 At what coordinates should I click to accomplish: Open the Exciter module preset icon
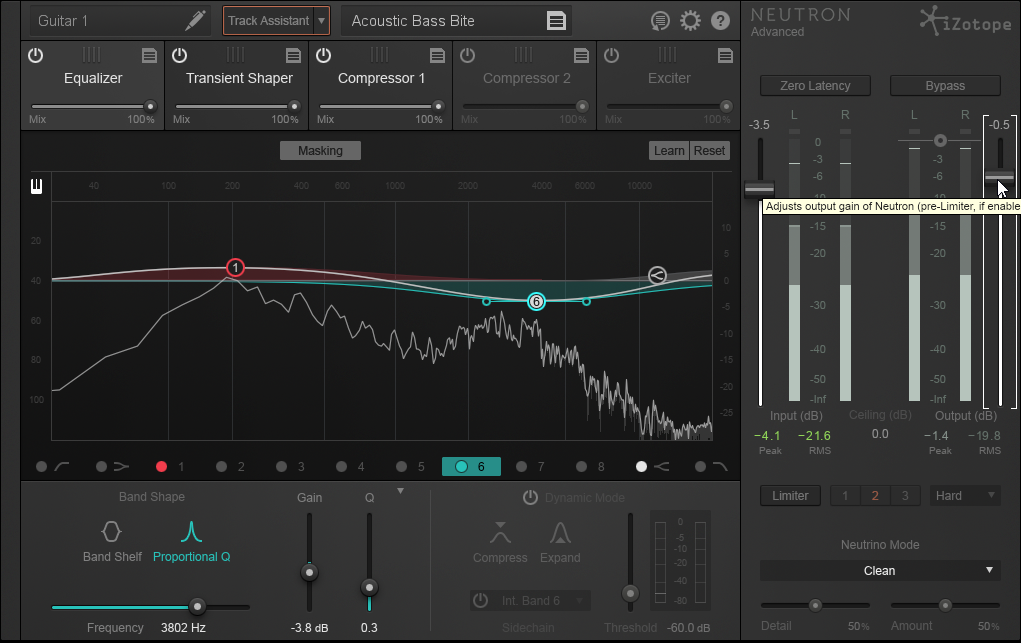[725, 55]
